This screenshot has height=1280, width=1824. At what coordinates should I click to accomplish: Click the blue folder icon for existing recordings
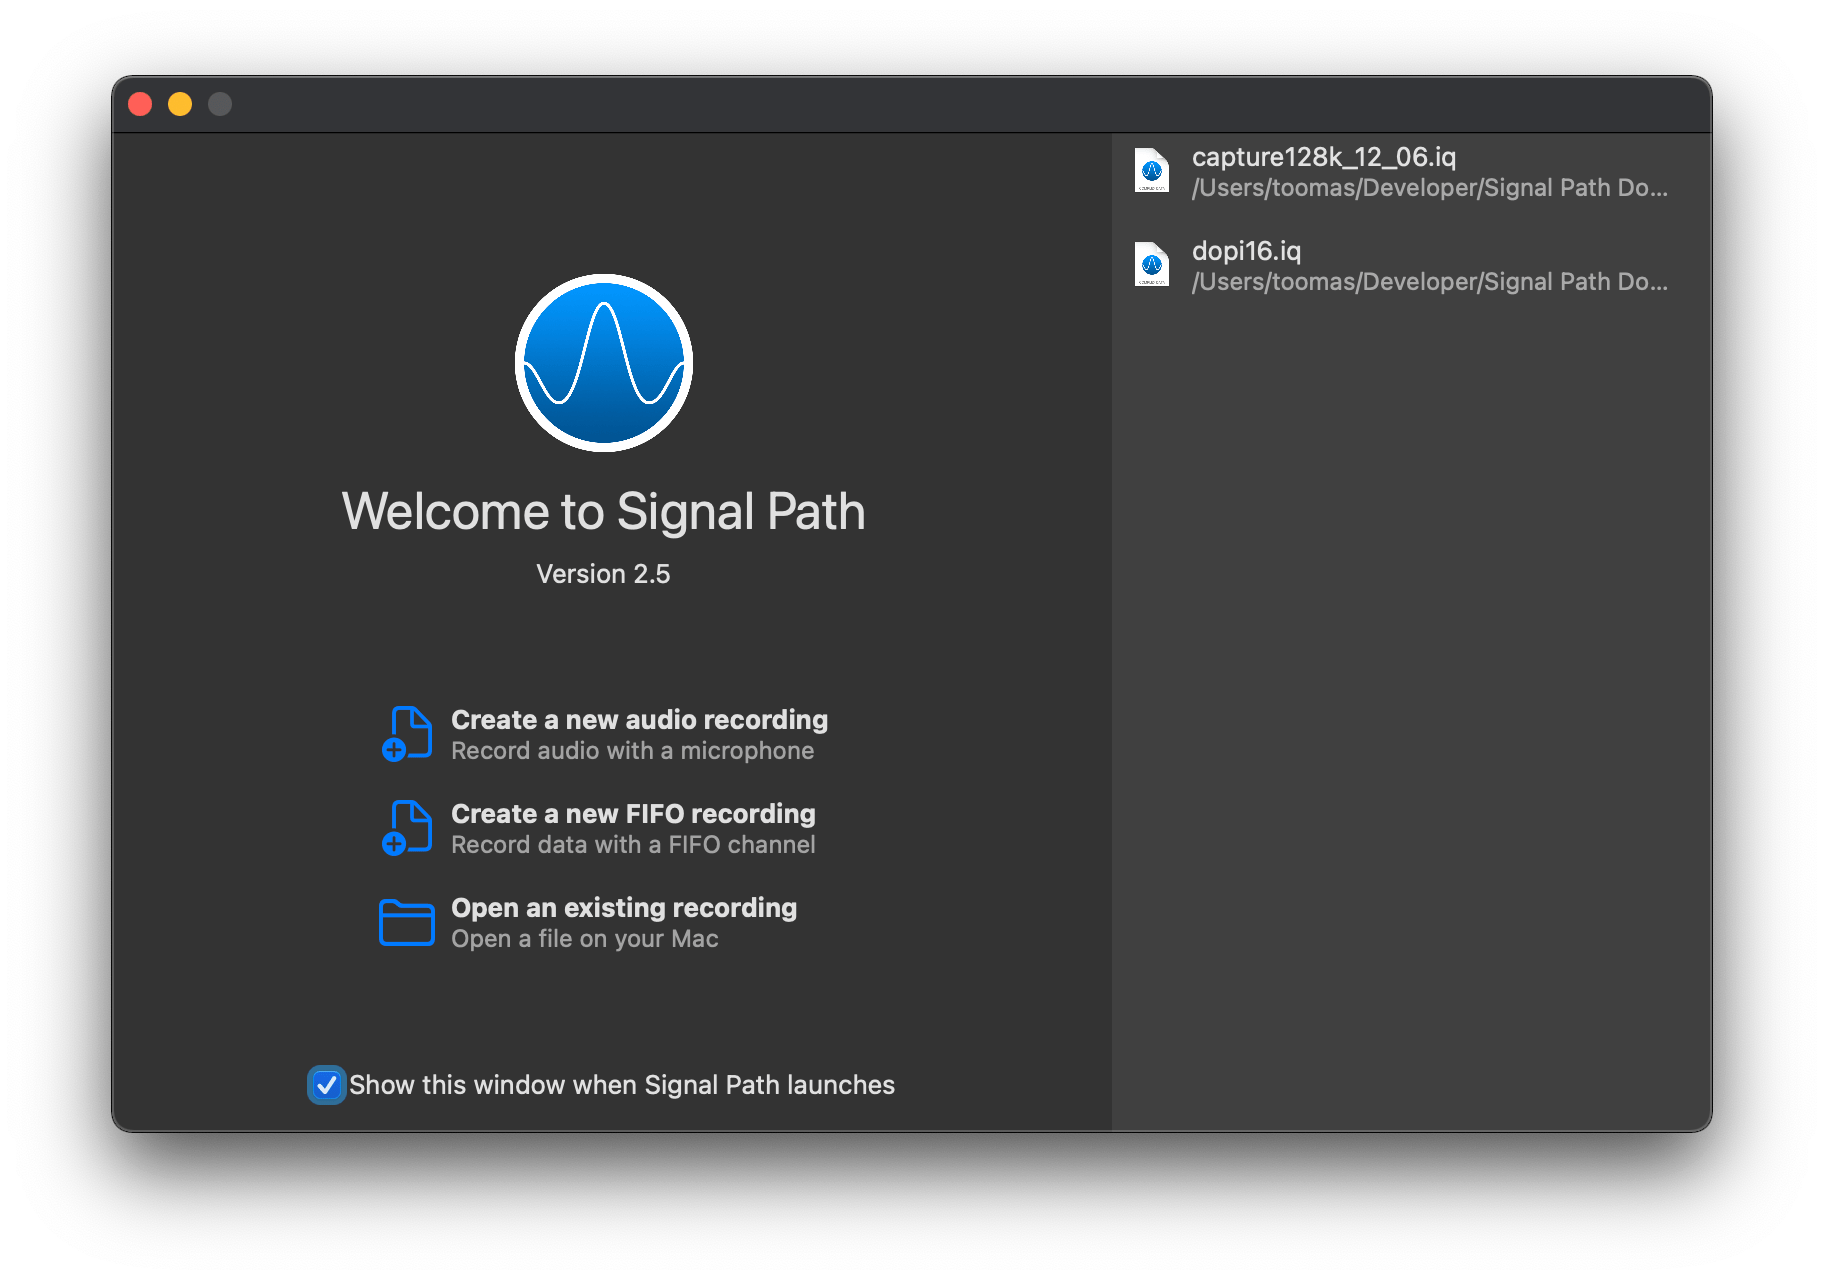click(407, 922)
